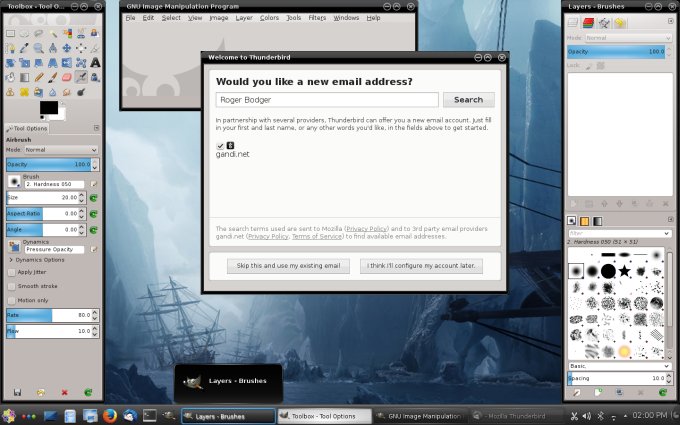Enable Apply Jitter checkbox
This screenshot has height=425, width=680.
pos(12,272)
